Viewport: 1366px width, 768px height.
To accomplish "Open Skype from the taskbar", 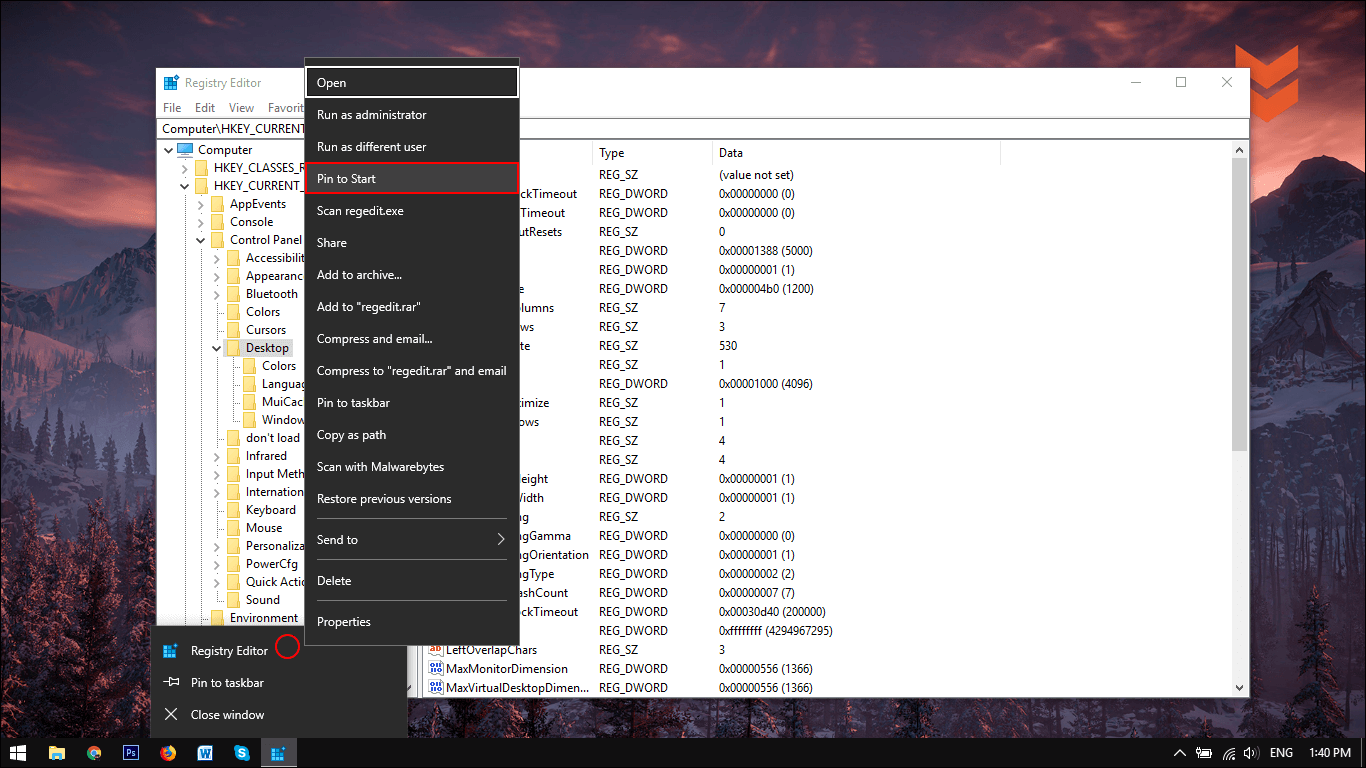I will tap(242, 753).
